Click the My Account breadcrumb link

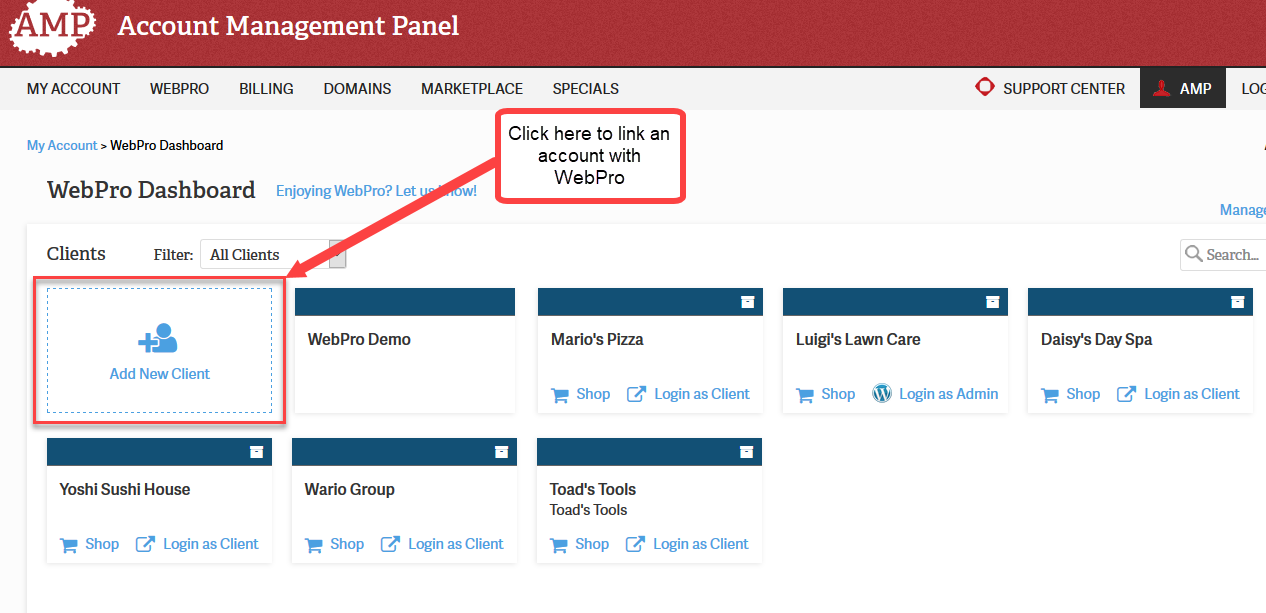[x=62, y=146]
